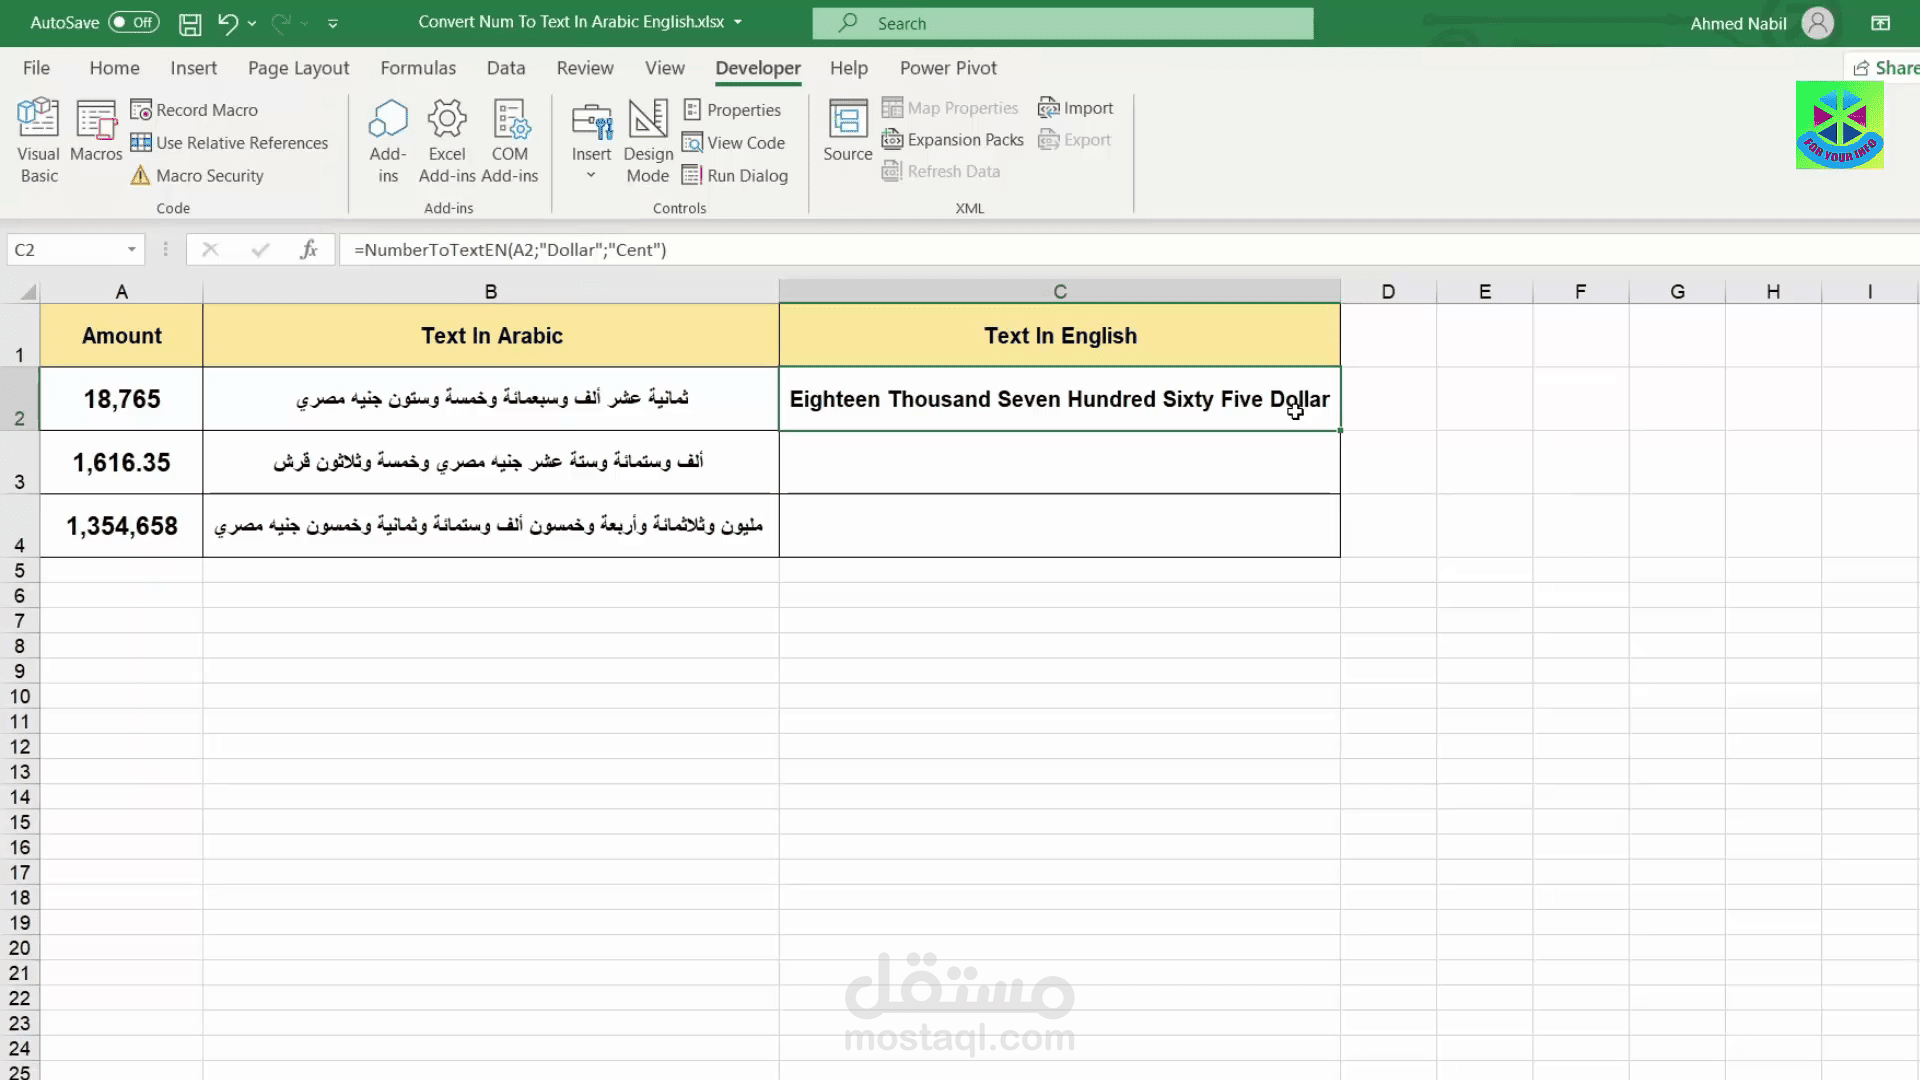Open the Undo history dropdown arrow
Image resolution: width=1920 pixels, height=1080 pixels.
[x=252, y=23]
